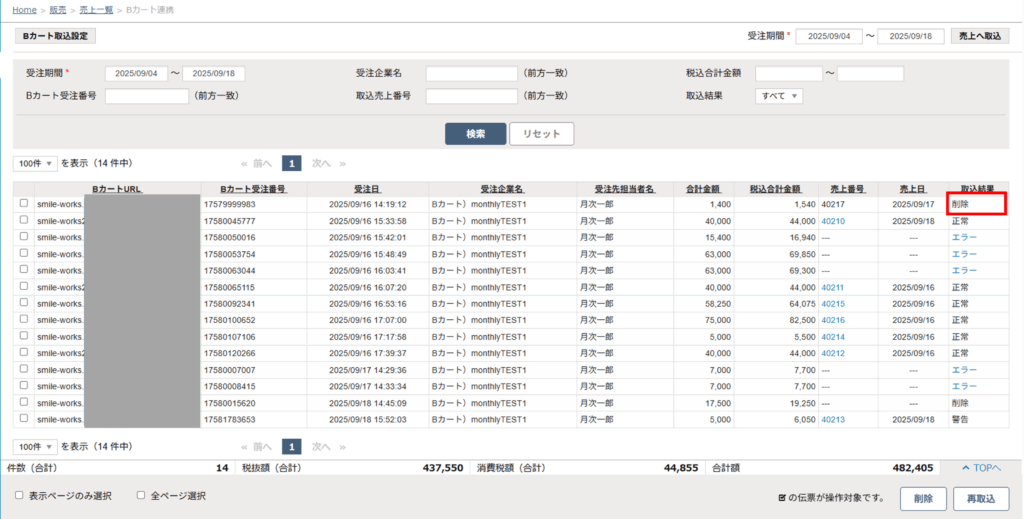The image size is (1024, 519).
Task: Click the Bカート受注番号 input field
Action: (147, 96)
